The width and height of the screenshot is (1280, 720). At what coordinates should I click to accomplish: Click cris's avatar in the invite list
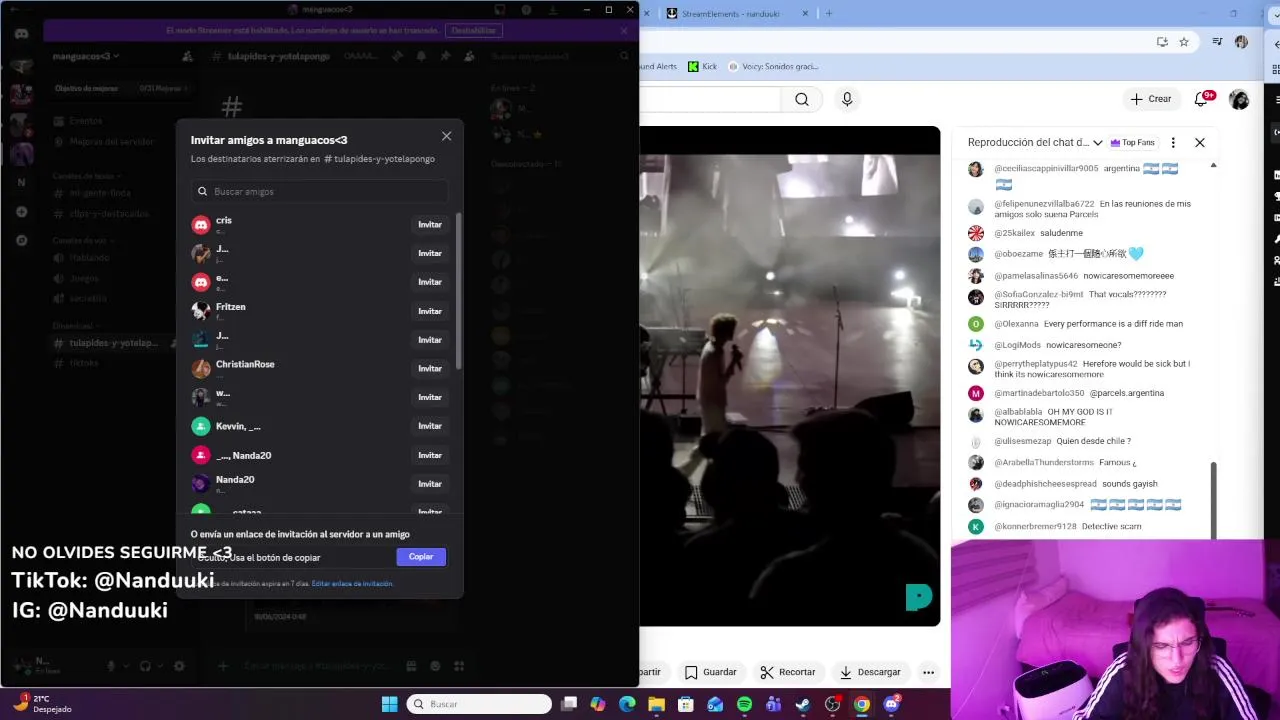pyautogui.click(x=201, y=225)
